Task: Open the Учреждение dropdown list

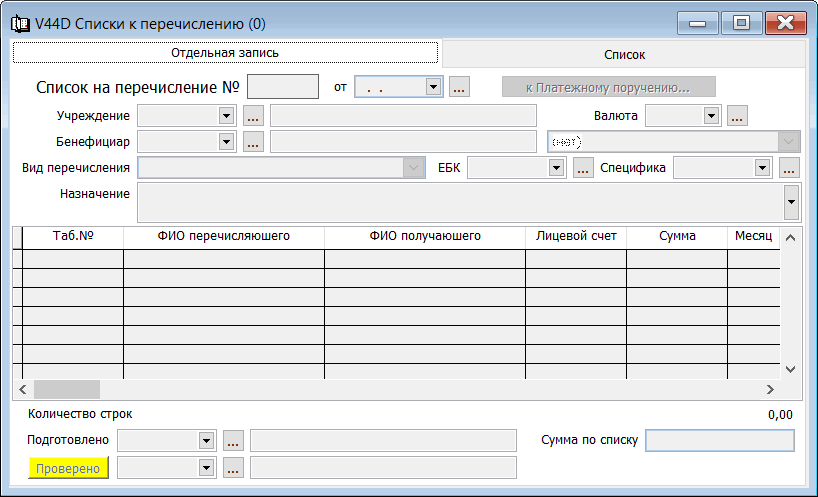Action: 227,116
